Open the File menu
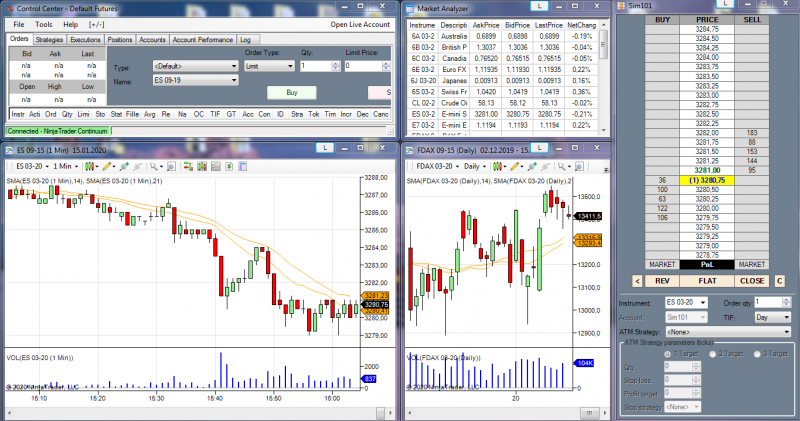This screenshot has height=421, width=800. pyautogui.click(x=19, y=24)
